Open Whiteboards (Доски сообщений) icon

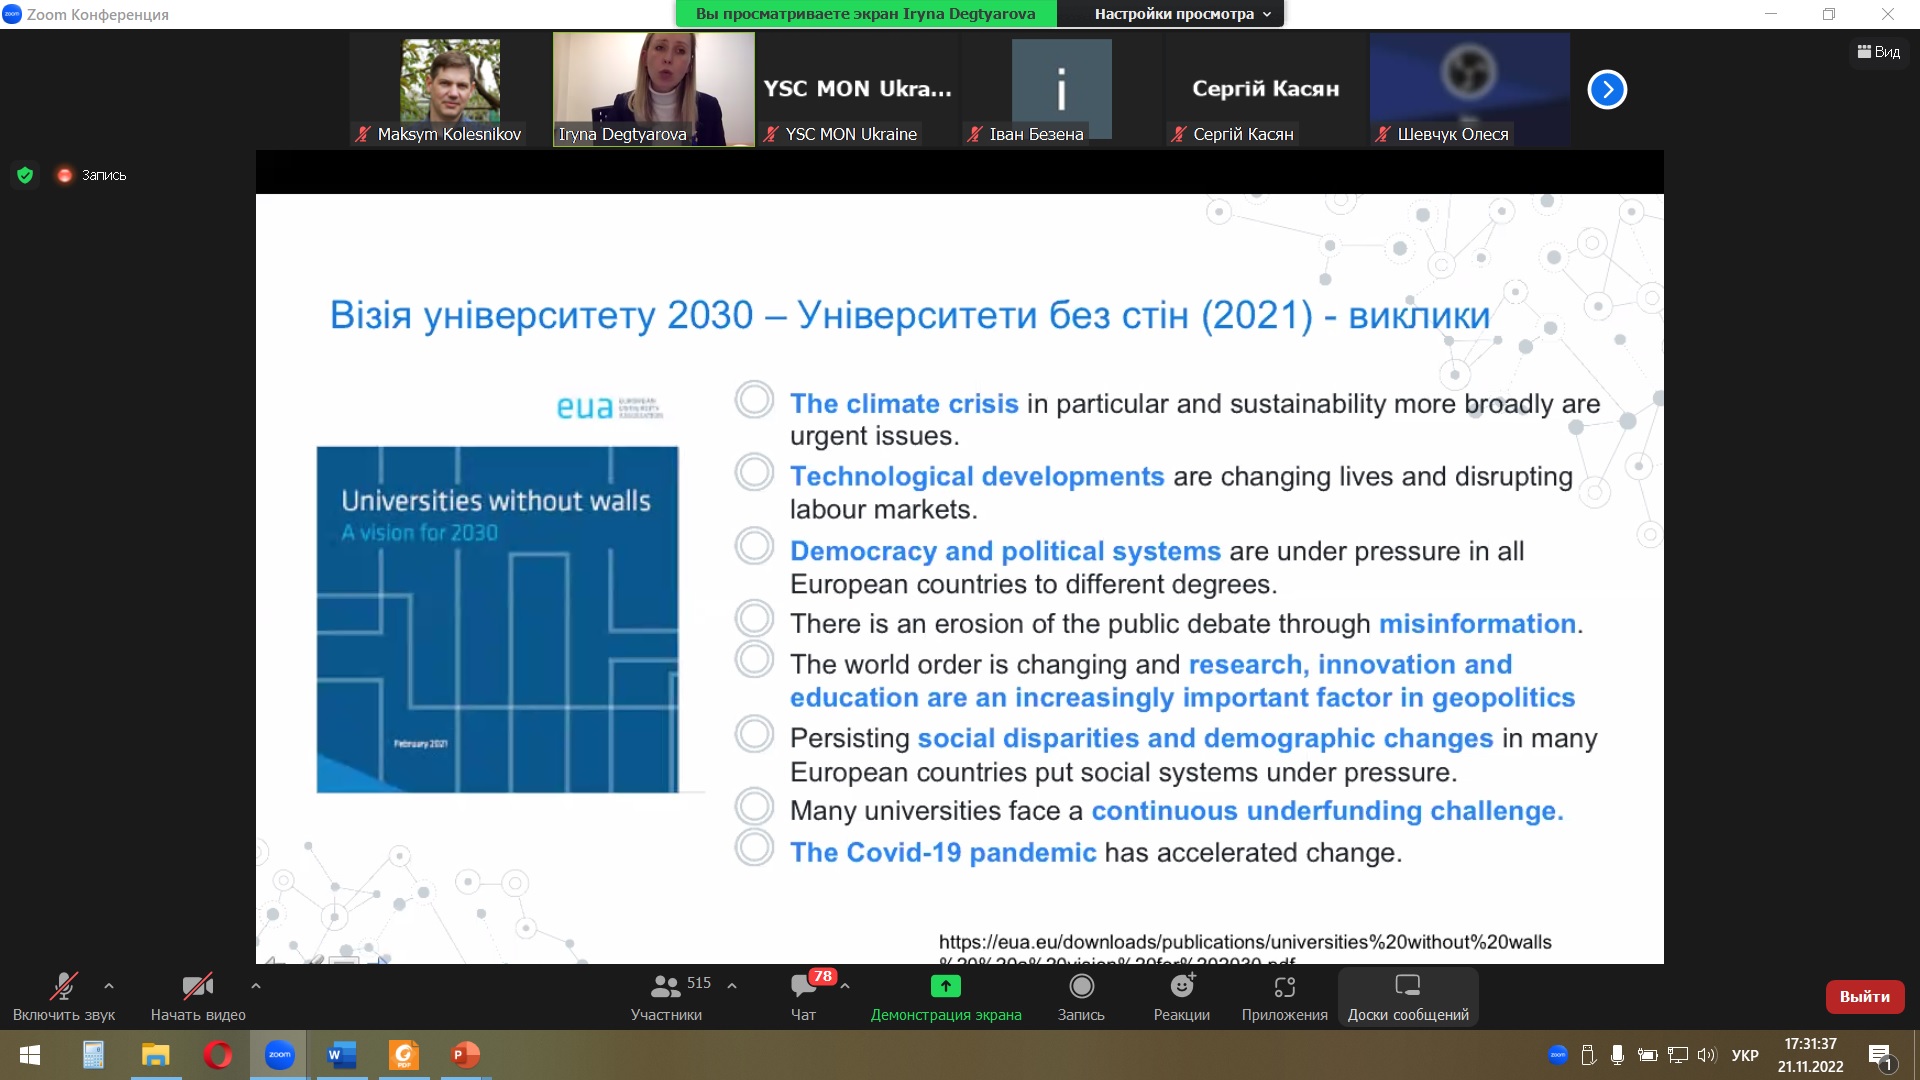[1407, 987]
